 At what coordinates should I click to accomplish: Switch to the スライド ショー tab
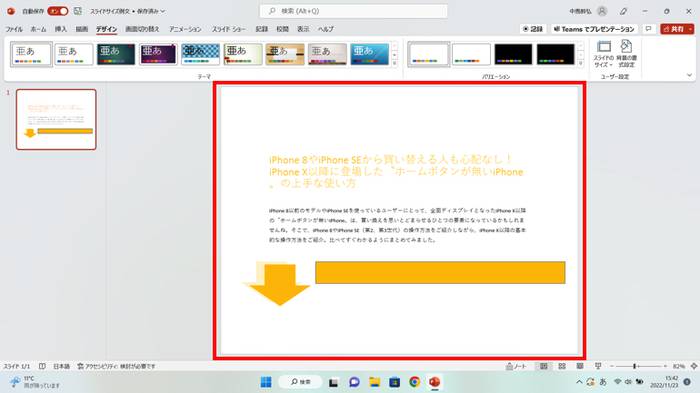pos(229,29)
